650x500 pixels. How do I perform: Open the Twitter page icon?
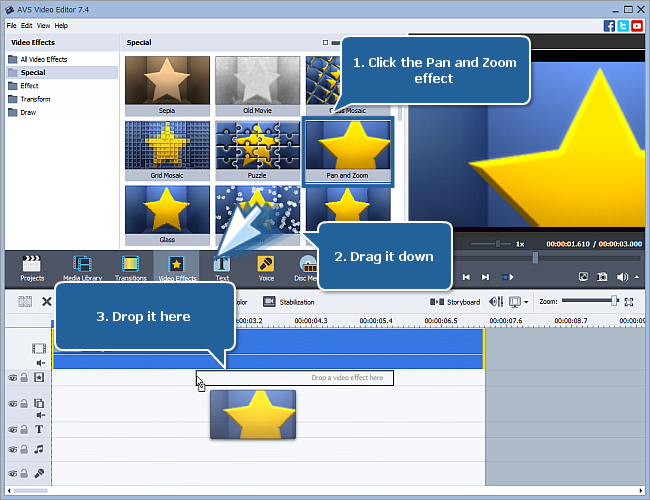click(x=623, y=26)
